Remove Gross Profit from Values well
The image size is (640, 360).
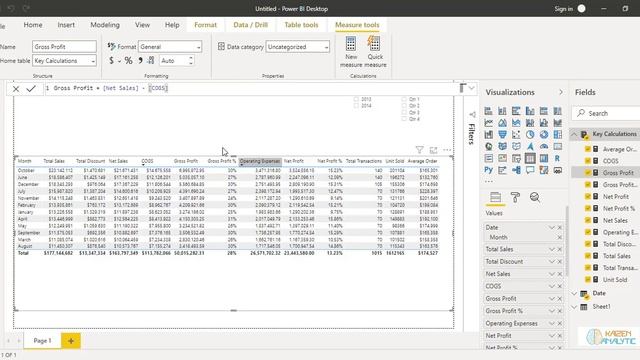[x=560, y=299]
